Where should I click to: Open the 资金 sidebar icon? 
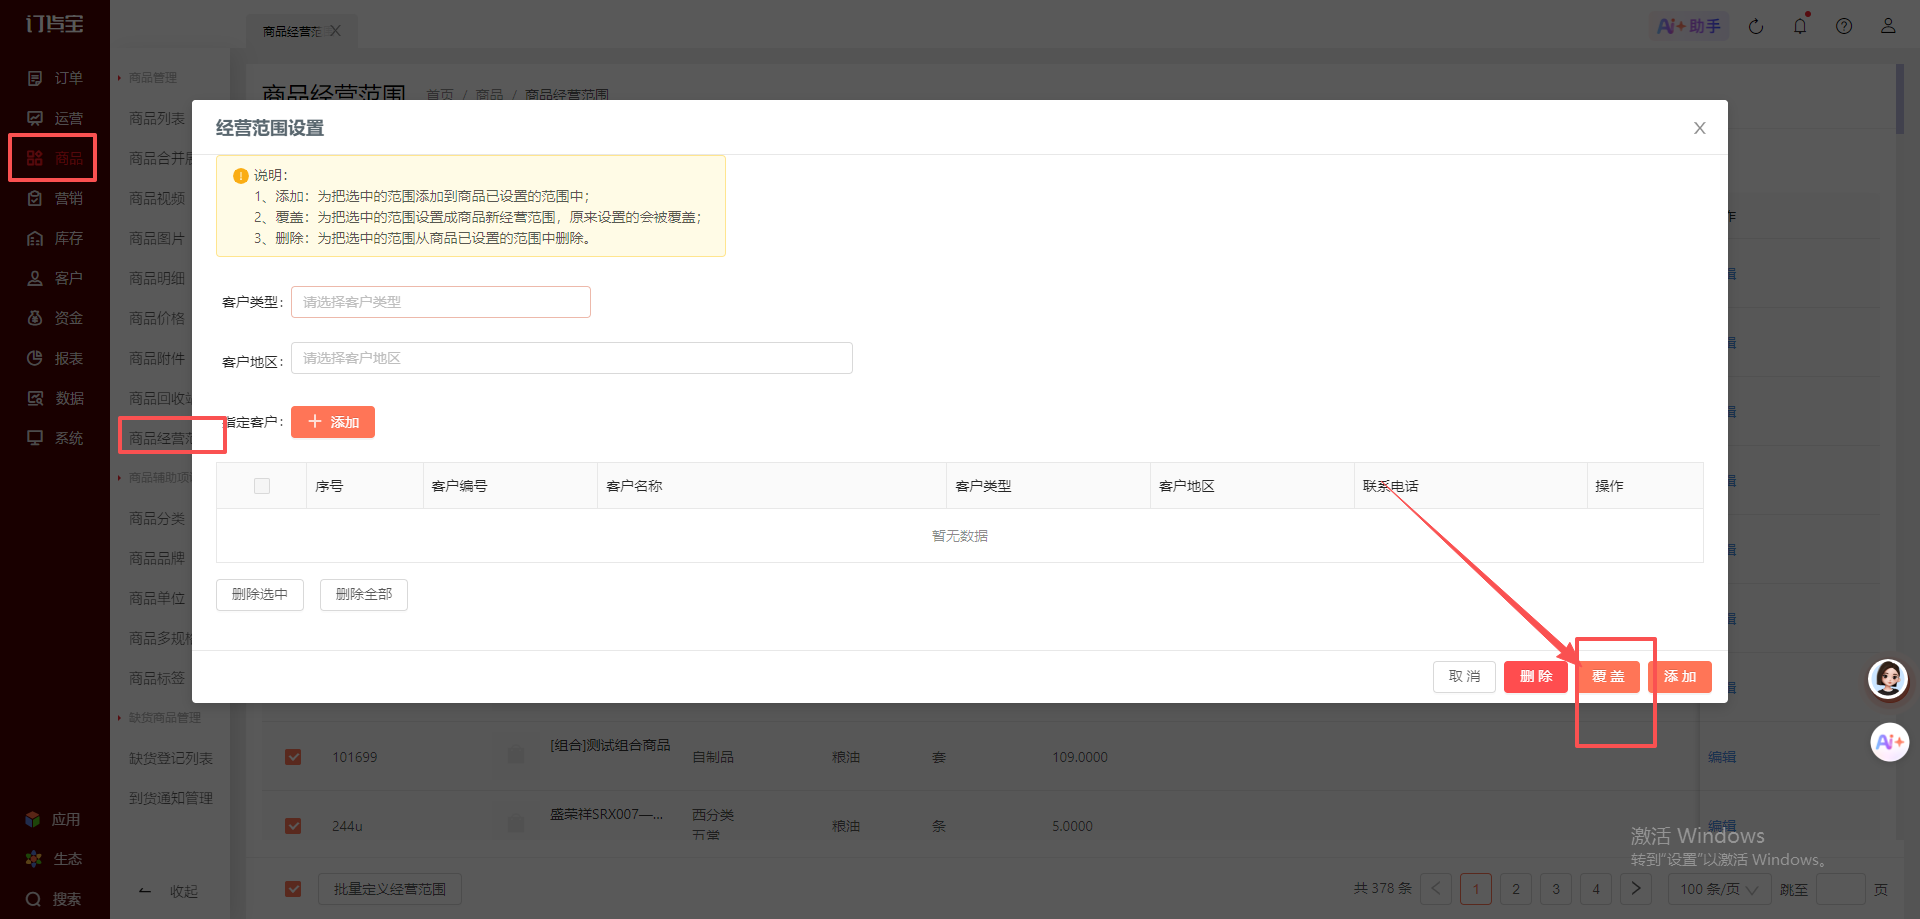(35, 318)
